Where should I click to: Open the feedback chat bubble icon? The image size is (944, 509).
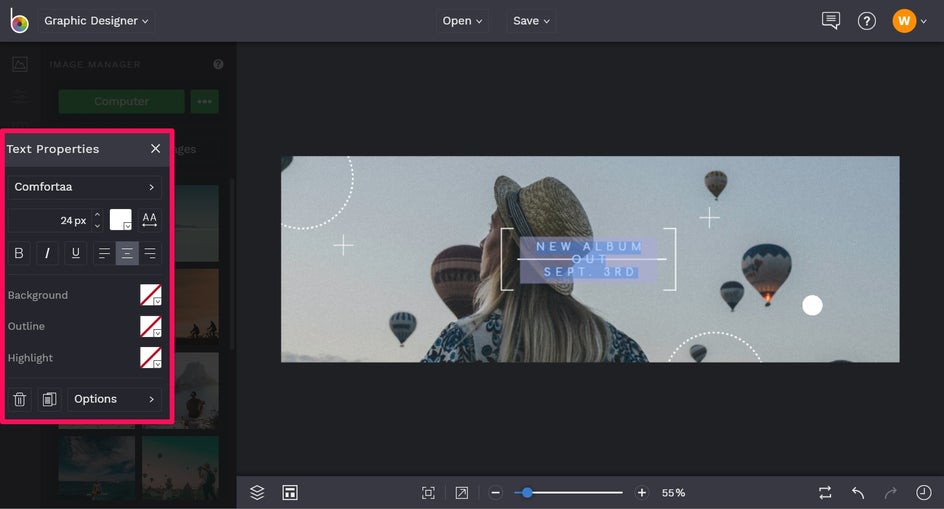click(x=830, y=21)
